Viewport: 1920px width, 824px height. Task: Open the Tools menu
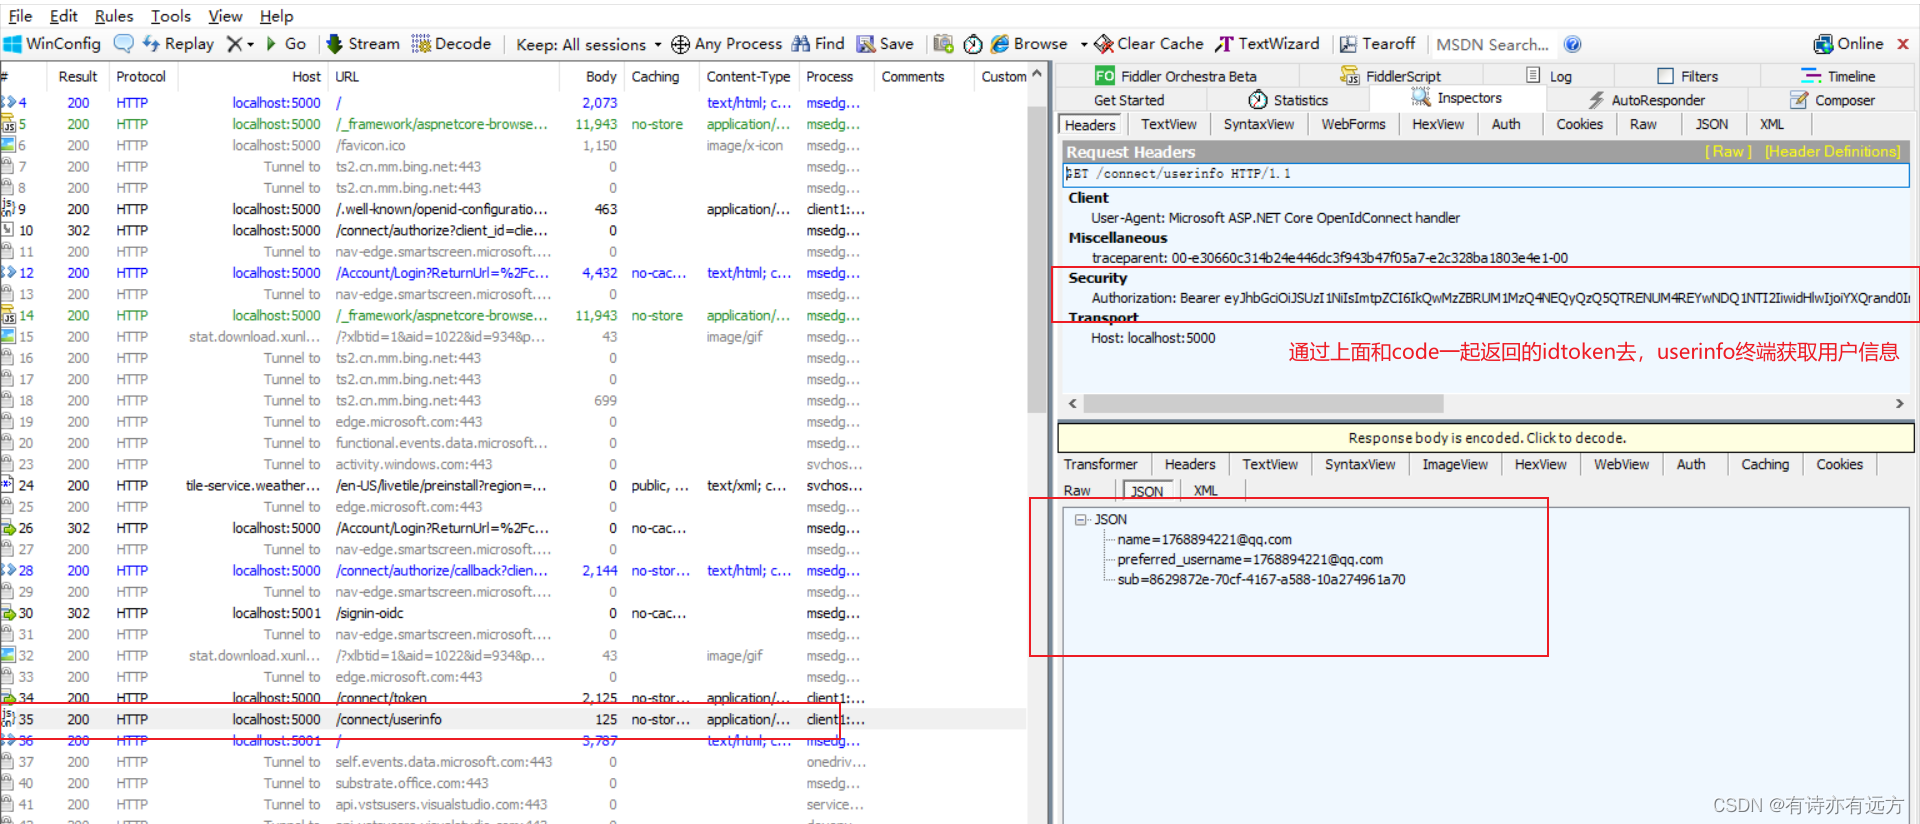[170, 16]
